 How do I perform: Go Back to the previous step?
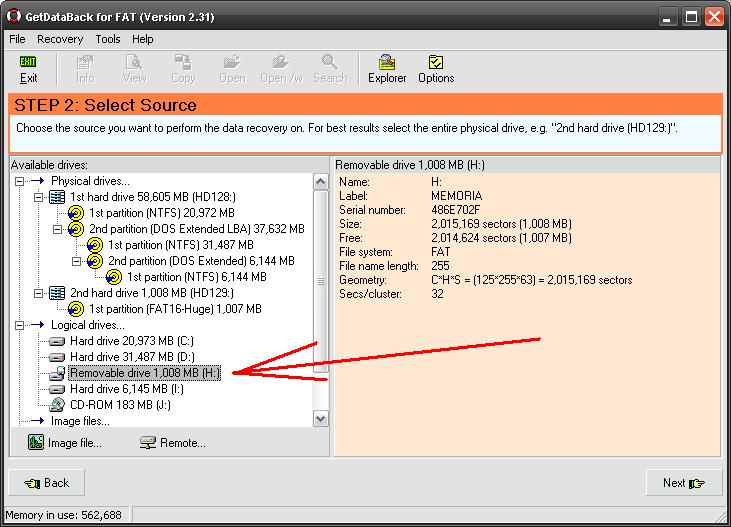[x=47, y=483]
